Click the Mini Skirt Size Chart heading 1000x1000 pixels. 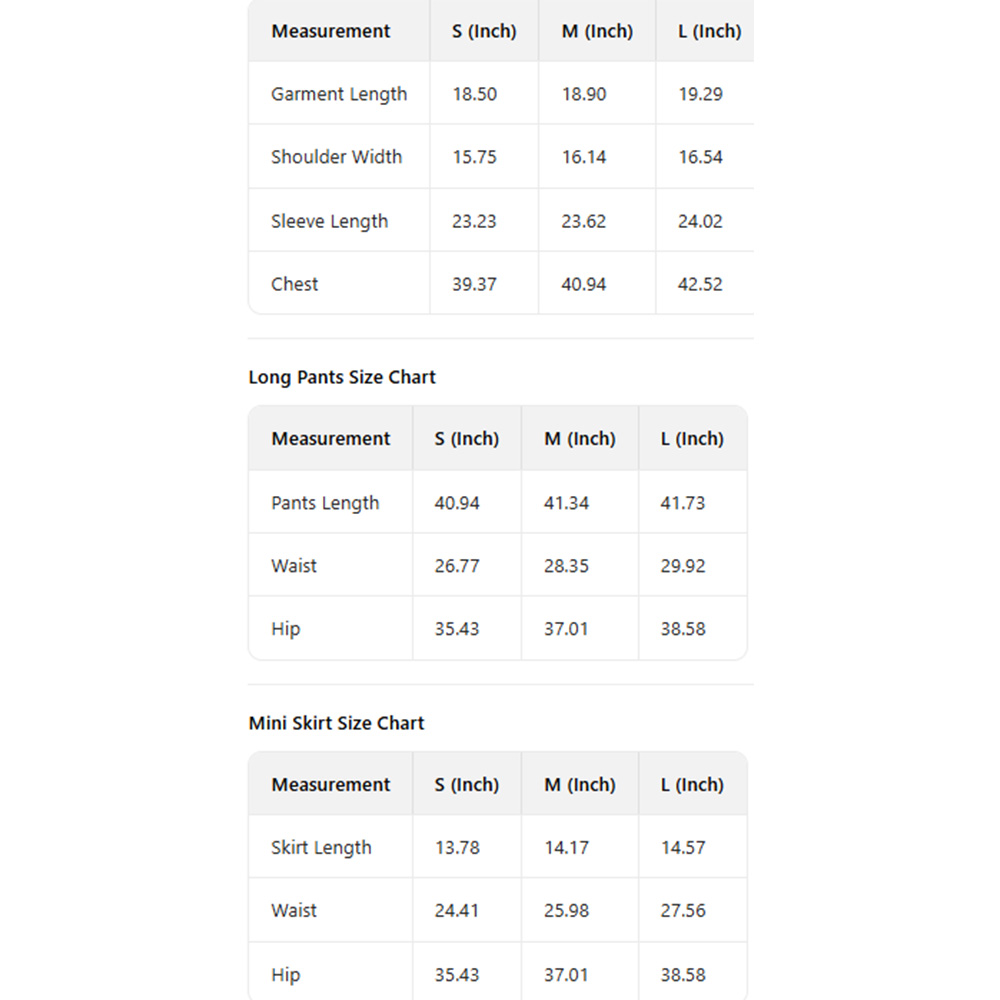pyautogui.click(x=336, y=723)
